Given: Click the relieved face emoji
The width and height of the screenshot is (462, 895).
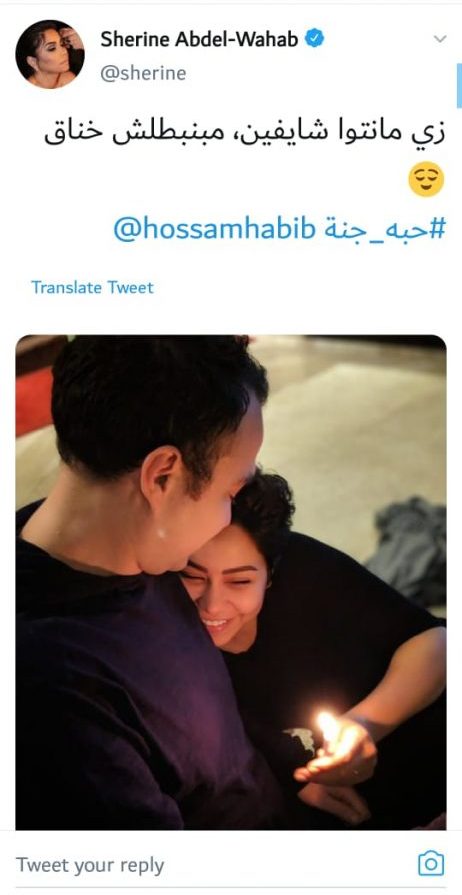Looking at the screenshot, I should tap(426, 179).
